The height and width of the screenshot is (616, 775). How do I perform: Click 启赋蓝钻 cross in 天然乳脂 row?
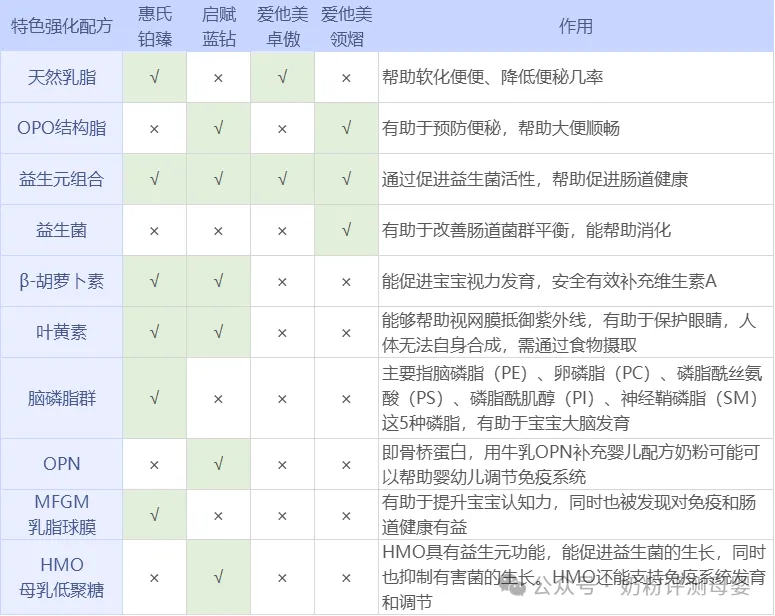(x=218, y=78)
